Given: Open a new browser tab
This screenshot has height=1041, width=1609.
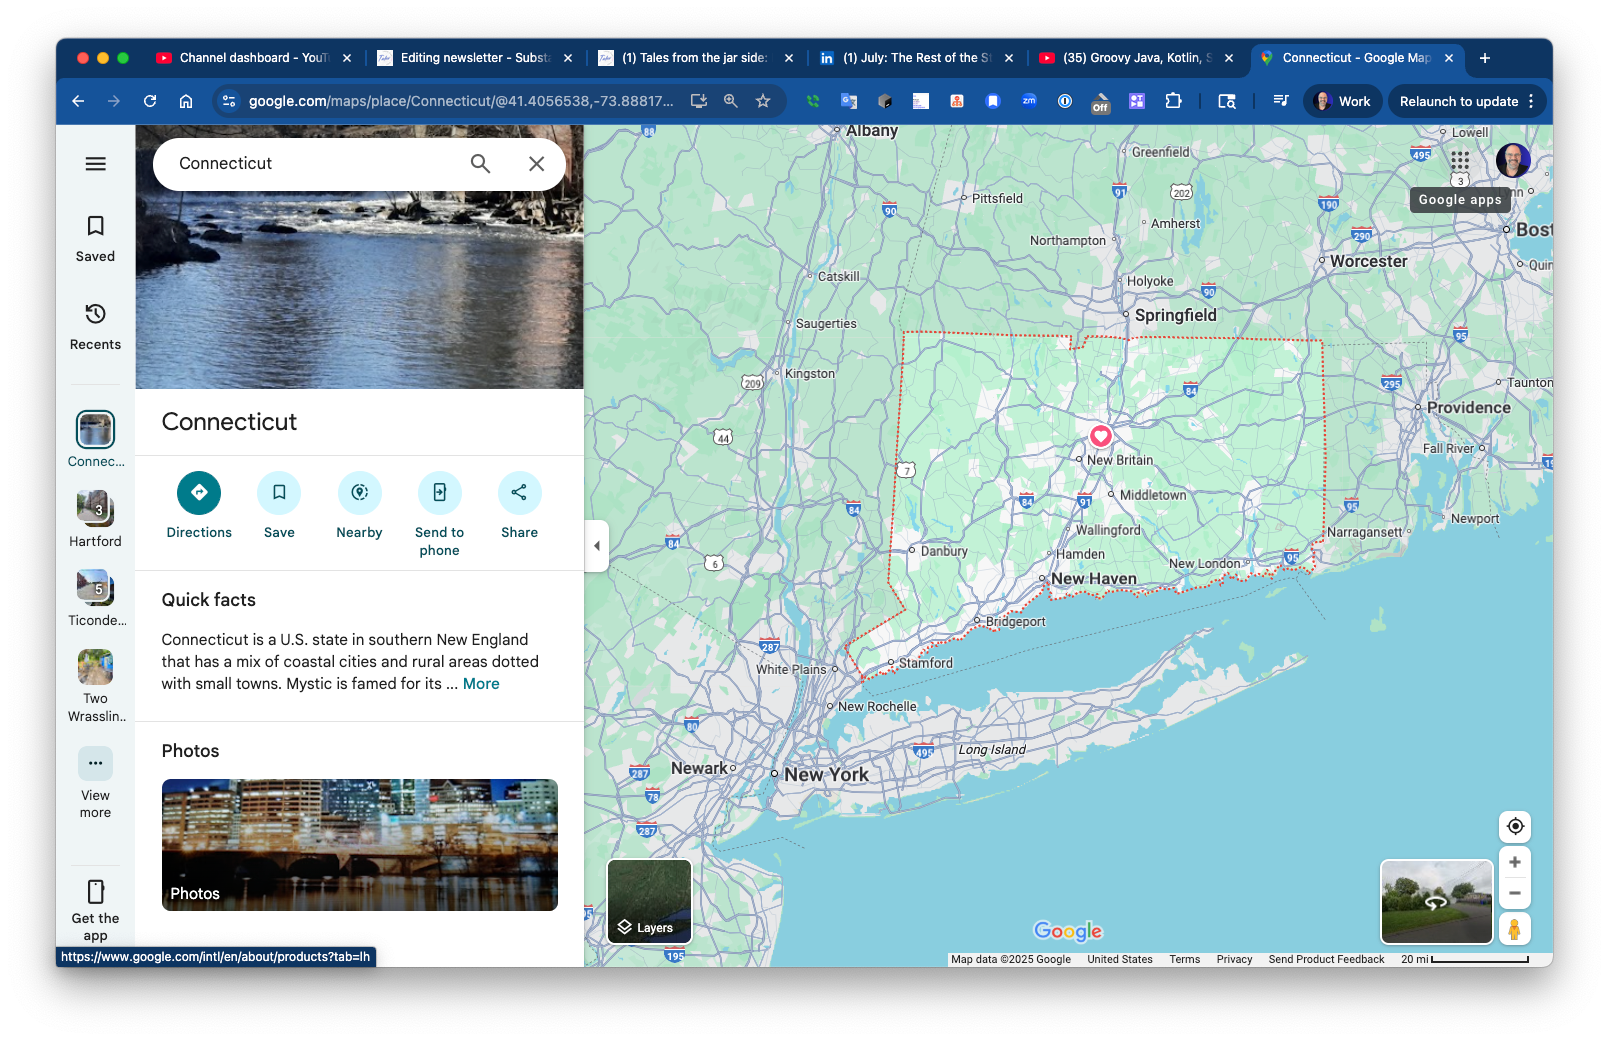Looking at the screenshot, I should coord(1485,58).
